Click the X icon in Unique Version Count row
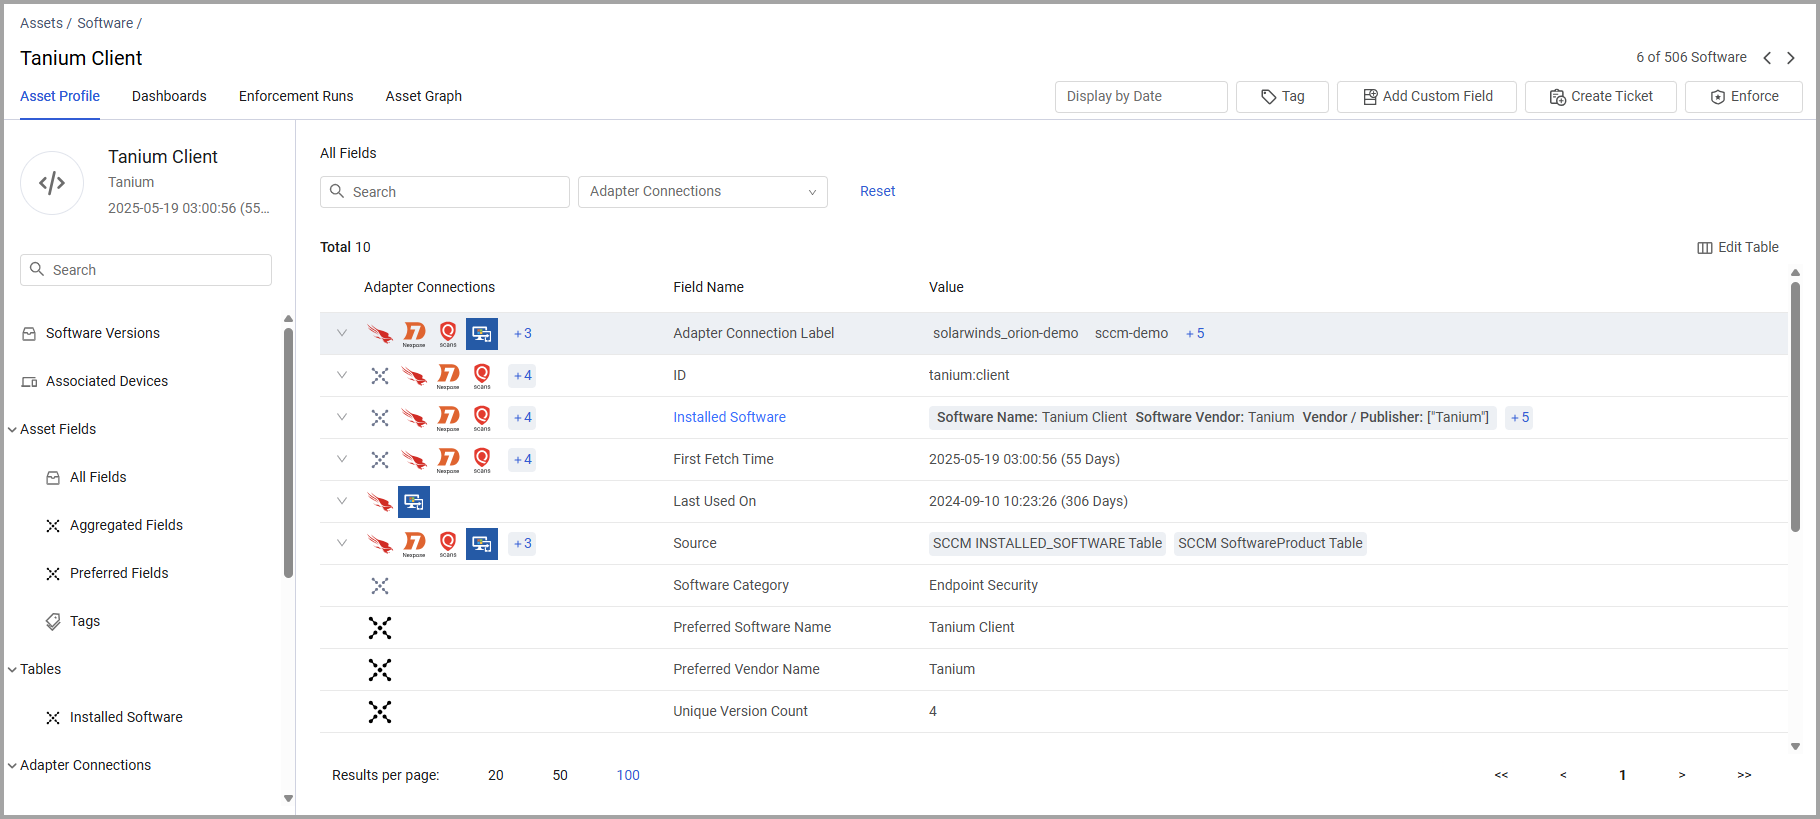Image resolution: width=1820 pixels, height=819 pixels. (380, 712)
